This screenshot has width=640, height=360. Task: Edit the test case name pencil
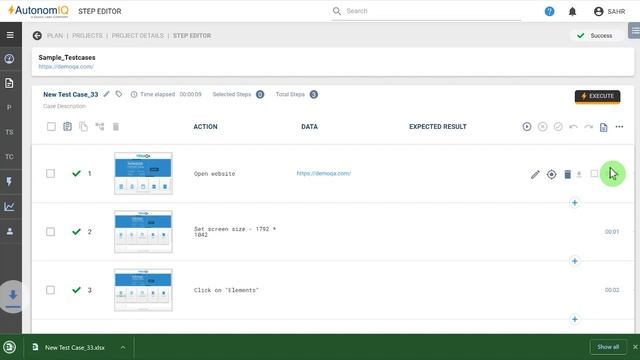tap(107, 94)
